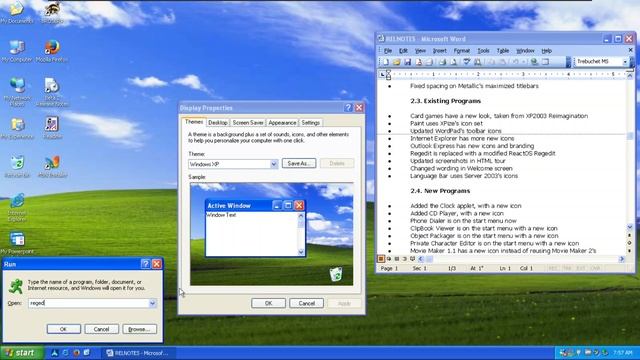
Task: Switch to the Screen Saver tab
Action: point(248,122)
